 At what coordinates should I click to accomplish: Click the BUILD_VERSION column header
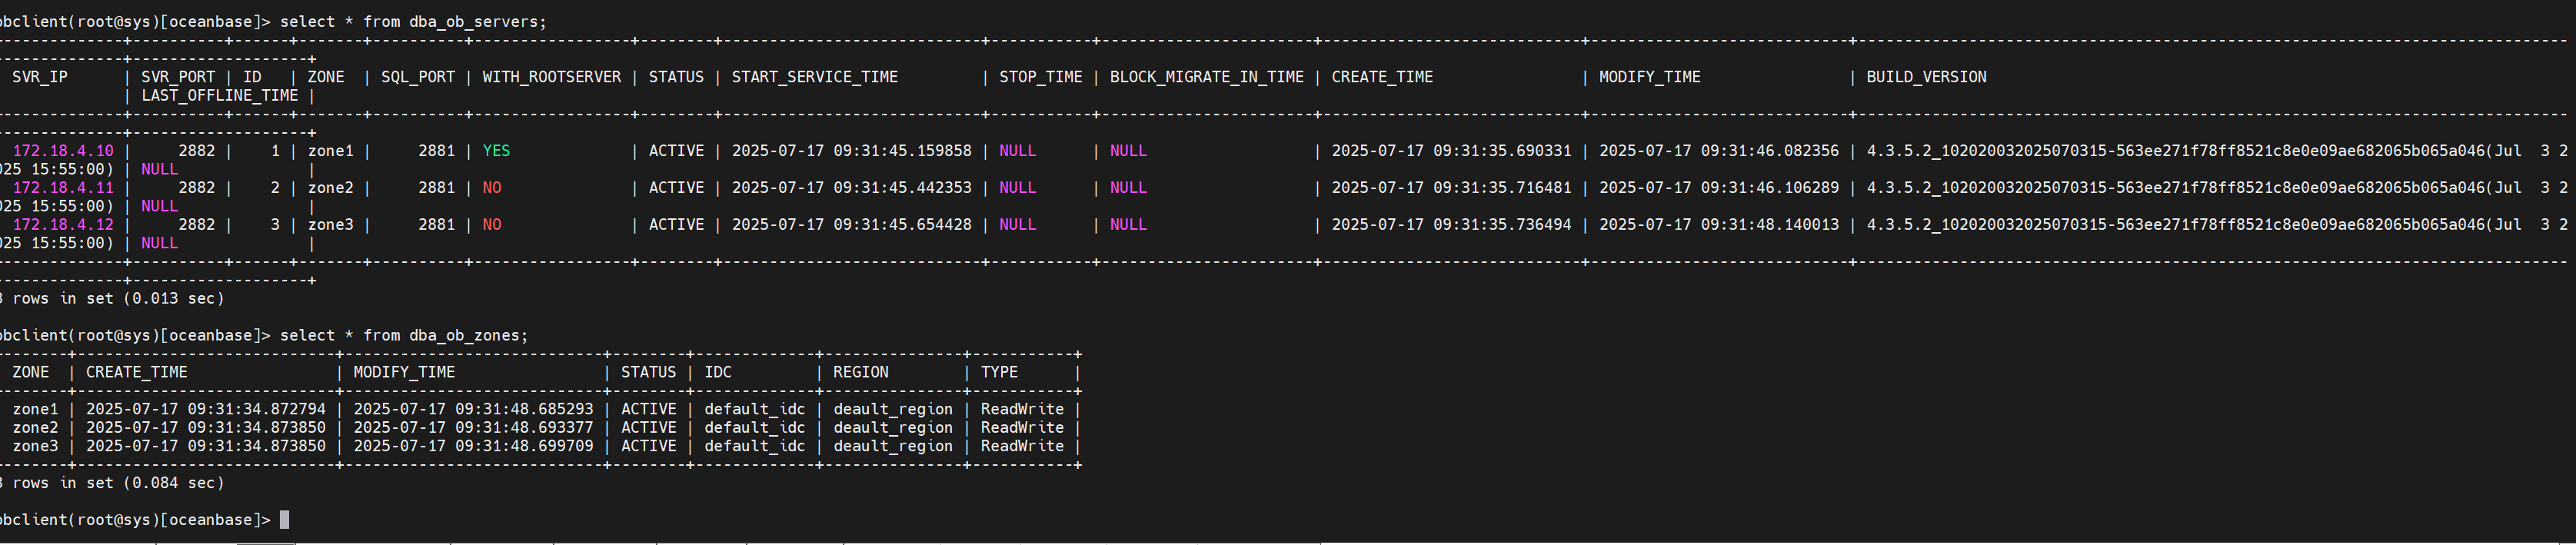[1926, 77]
